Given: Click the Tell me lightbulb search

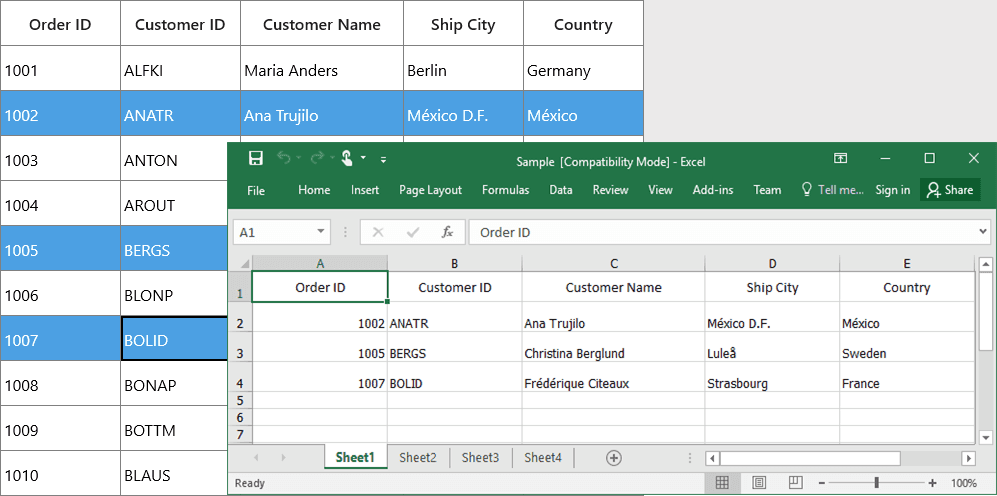Looking at the screenshot, I should point(833,189).
